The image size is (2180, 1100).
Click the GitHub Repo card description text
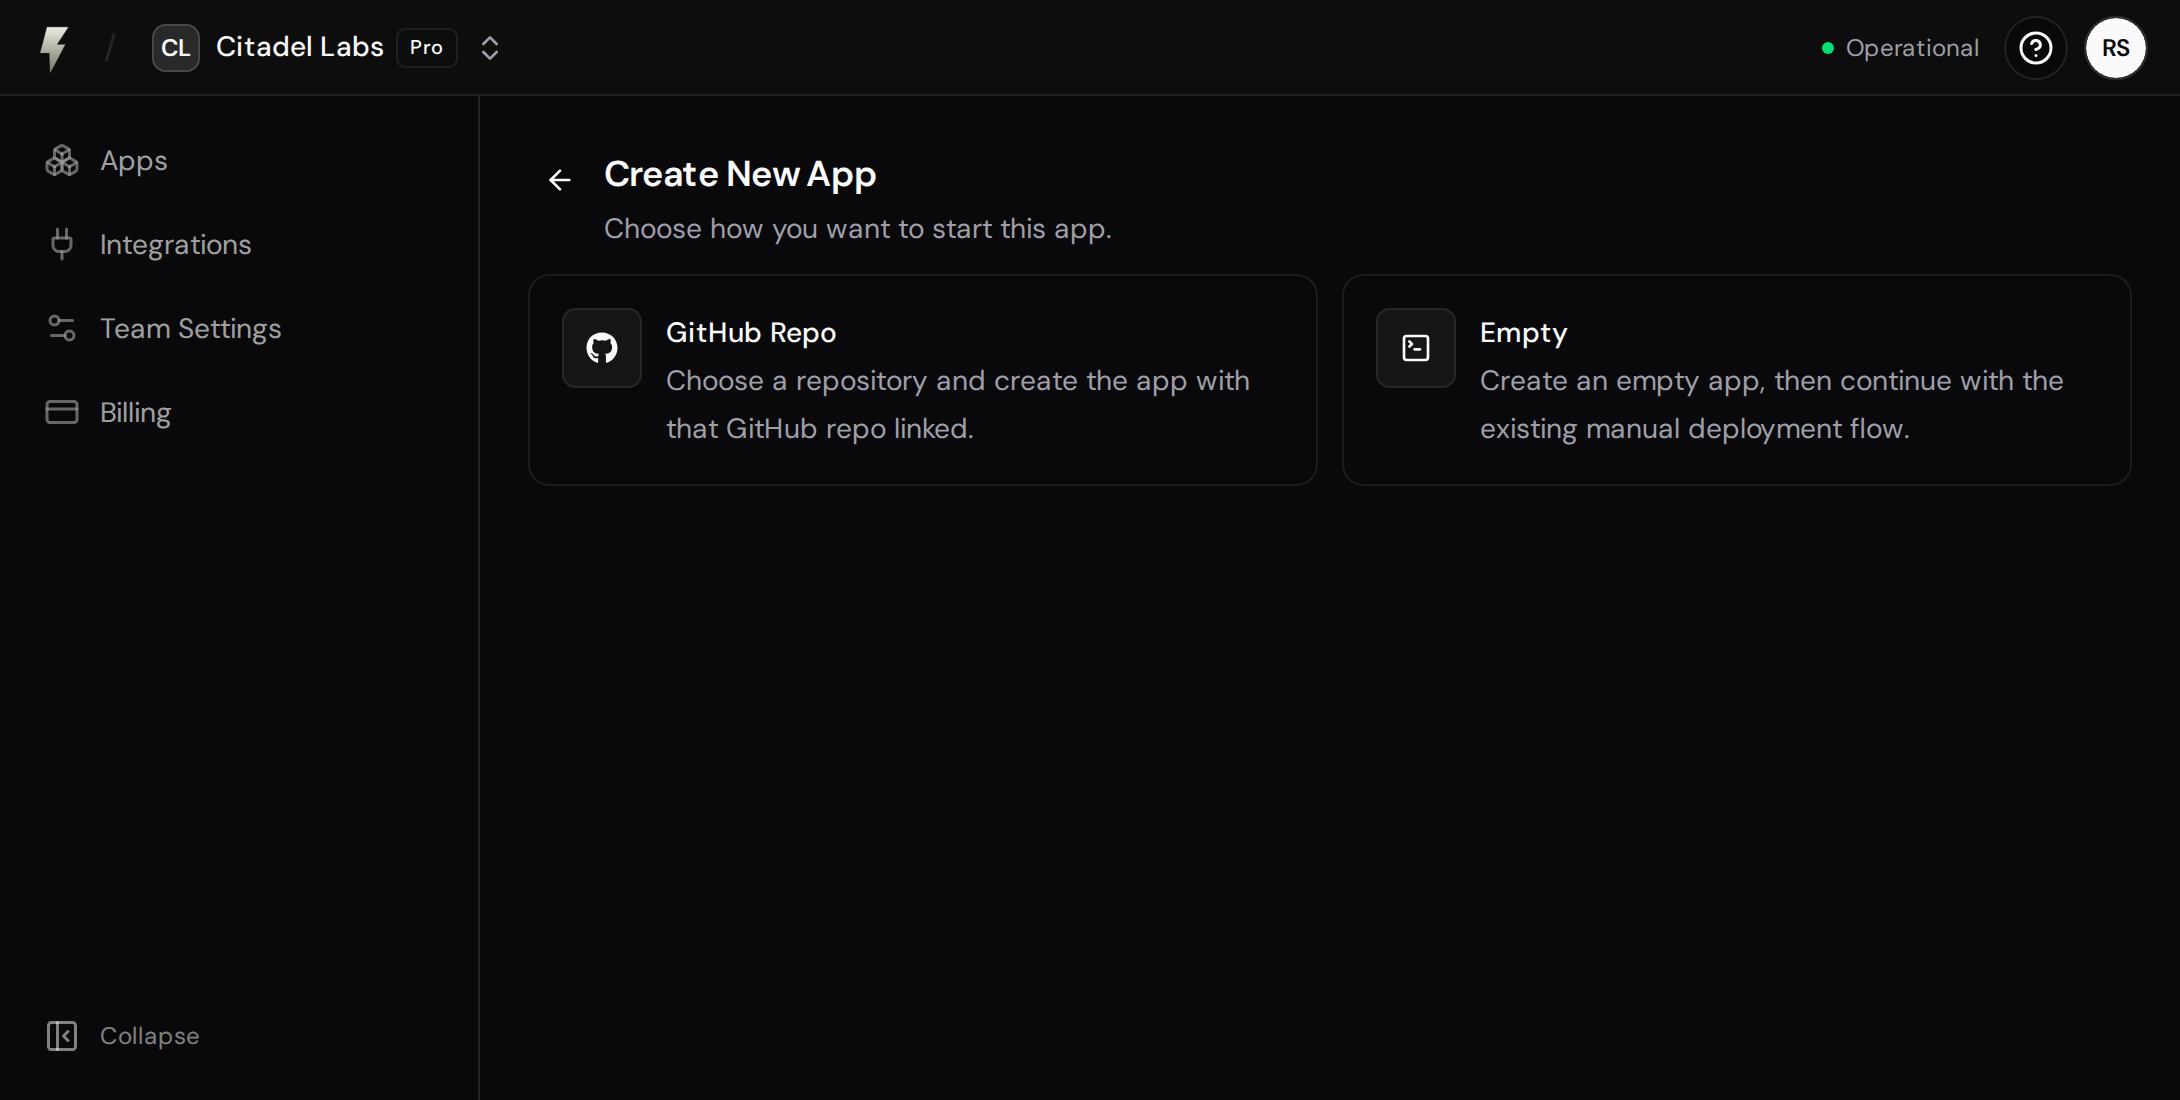click(x=958, y=405)
